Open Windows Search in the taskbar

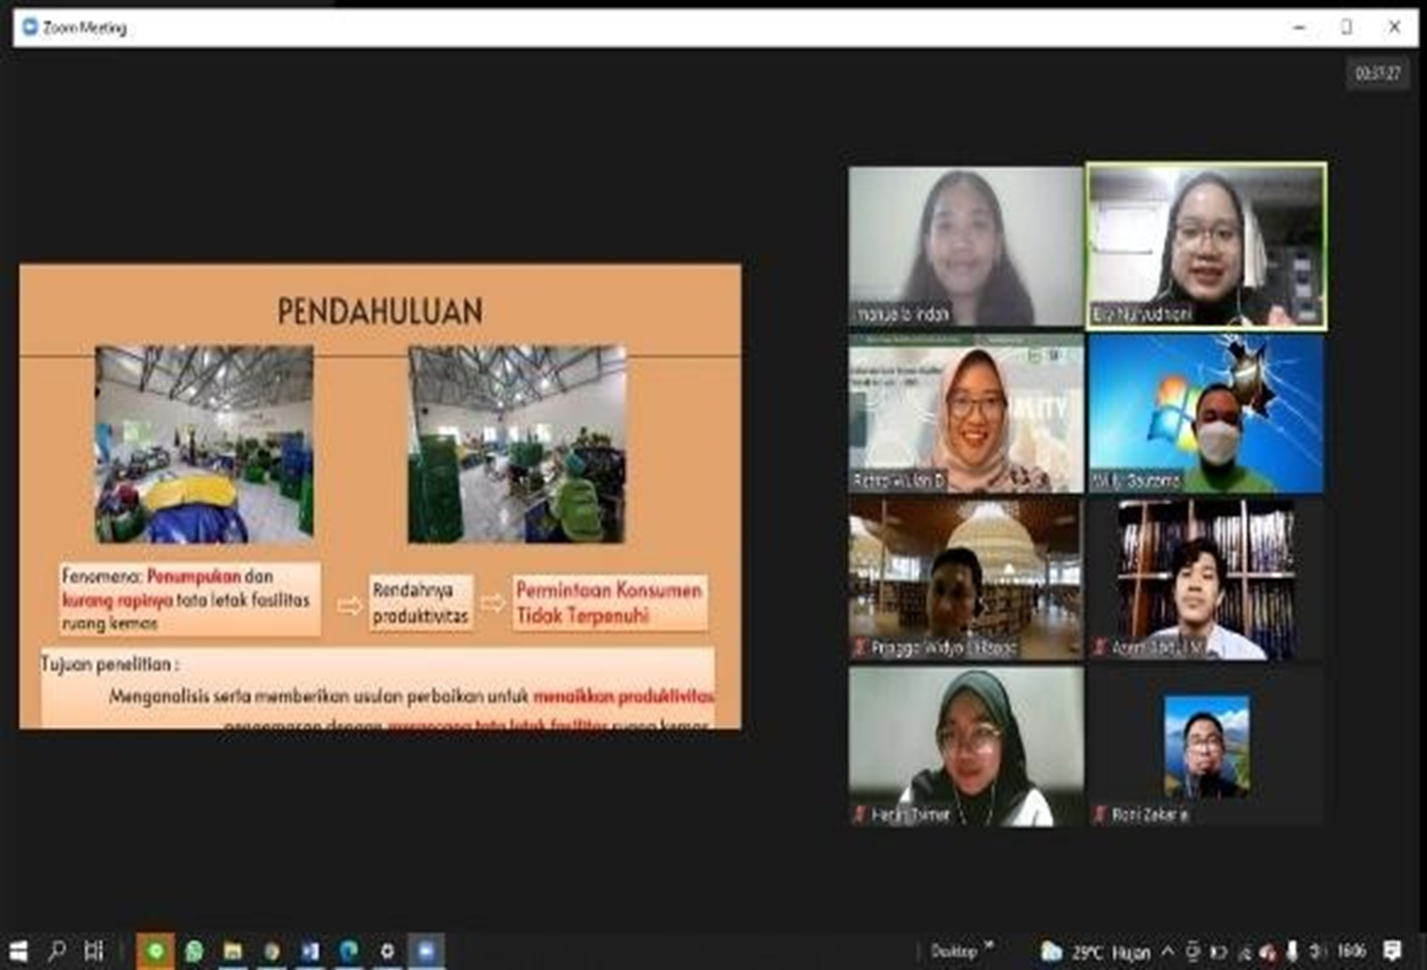60,950
